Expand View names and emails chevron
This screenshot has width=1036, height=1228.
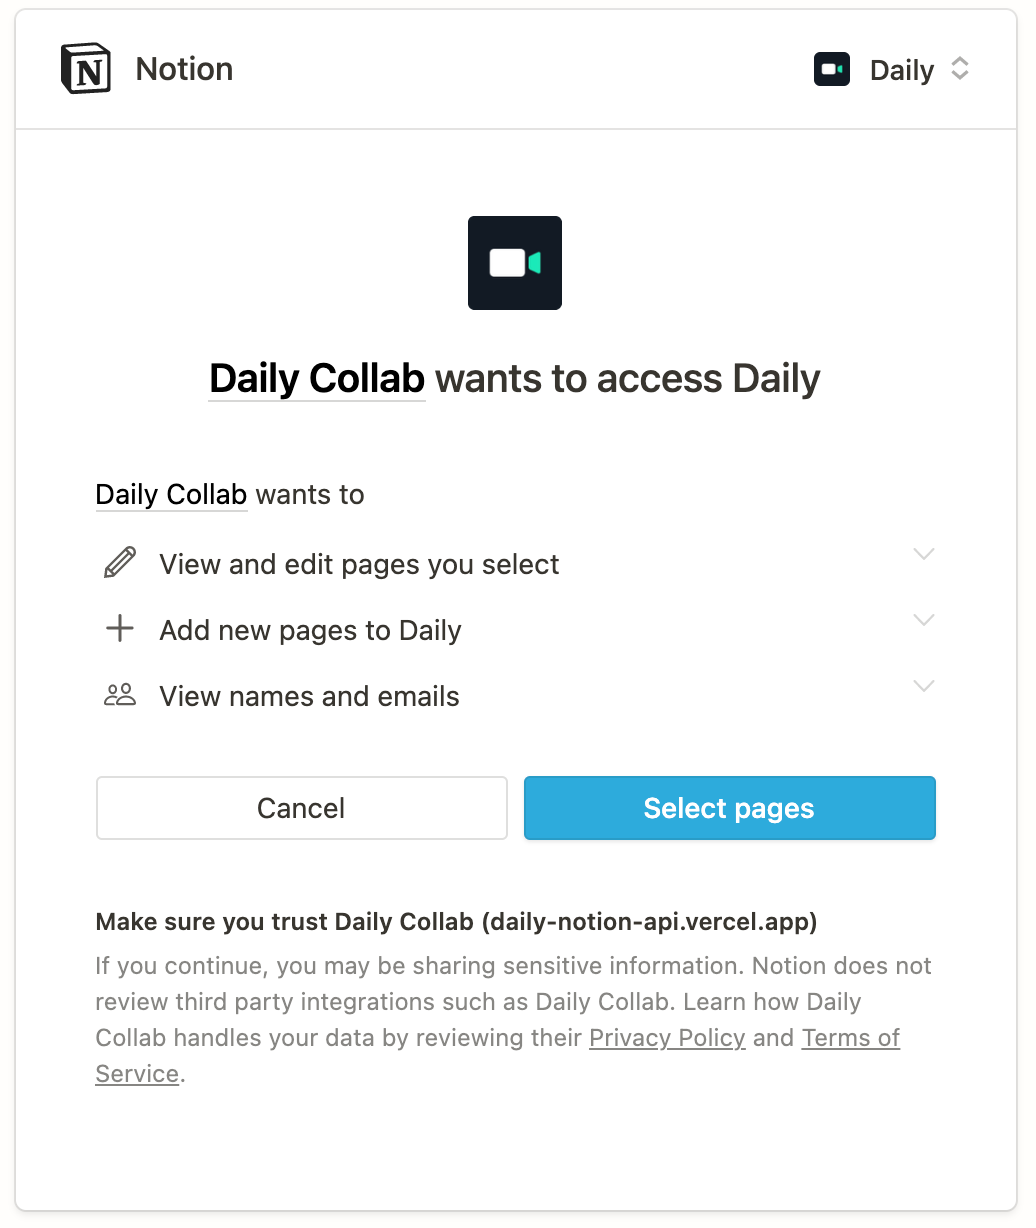coord(924,686)
